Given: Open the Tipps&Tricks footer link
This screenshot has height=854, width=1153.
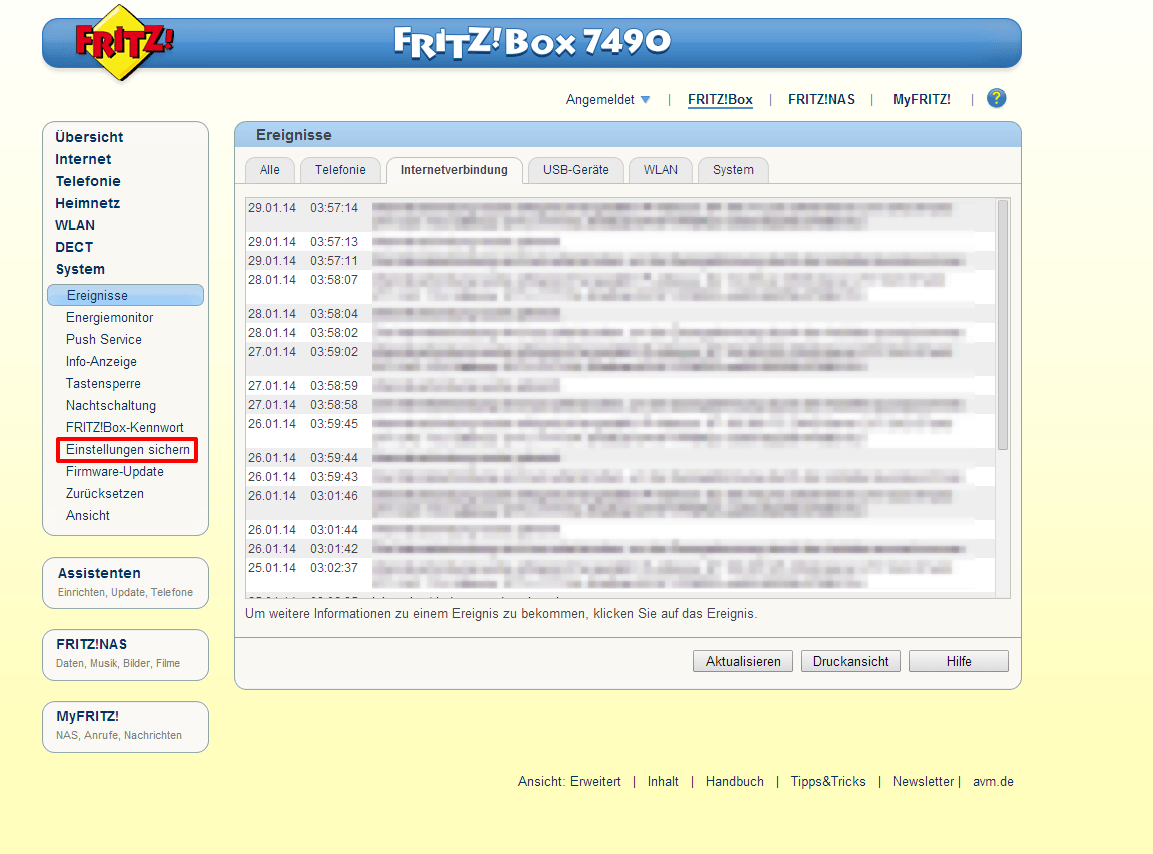Looking at the screenshot, I should (x=828, y=781).
